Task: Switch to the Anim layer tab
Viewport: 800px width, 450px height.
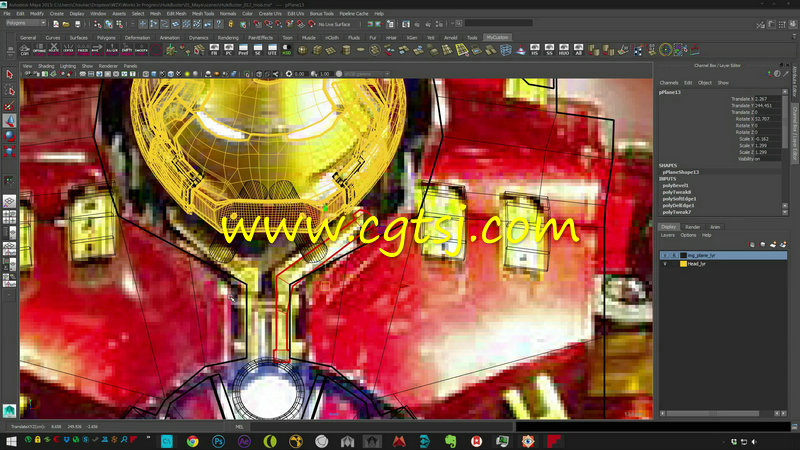Action: [715, 227]
